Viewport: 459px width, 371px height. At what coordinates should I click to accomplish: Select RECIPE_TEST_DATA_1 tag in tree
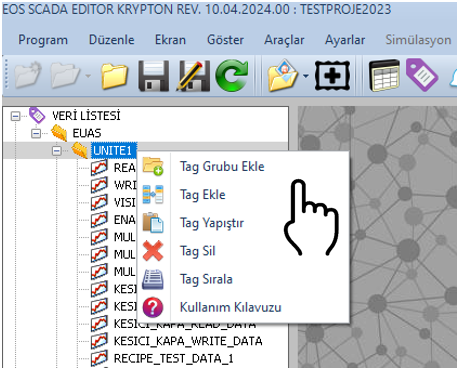point(173,358)
